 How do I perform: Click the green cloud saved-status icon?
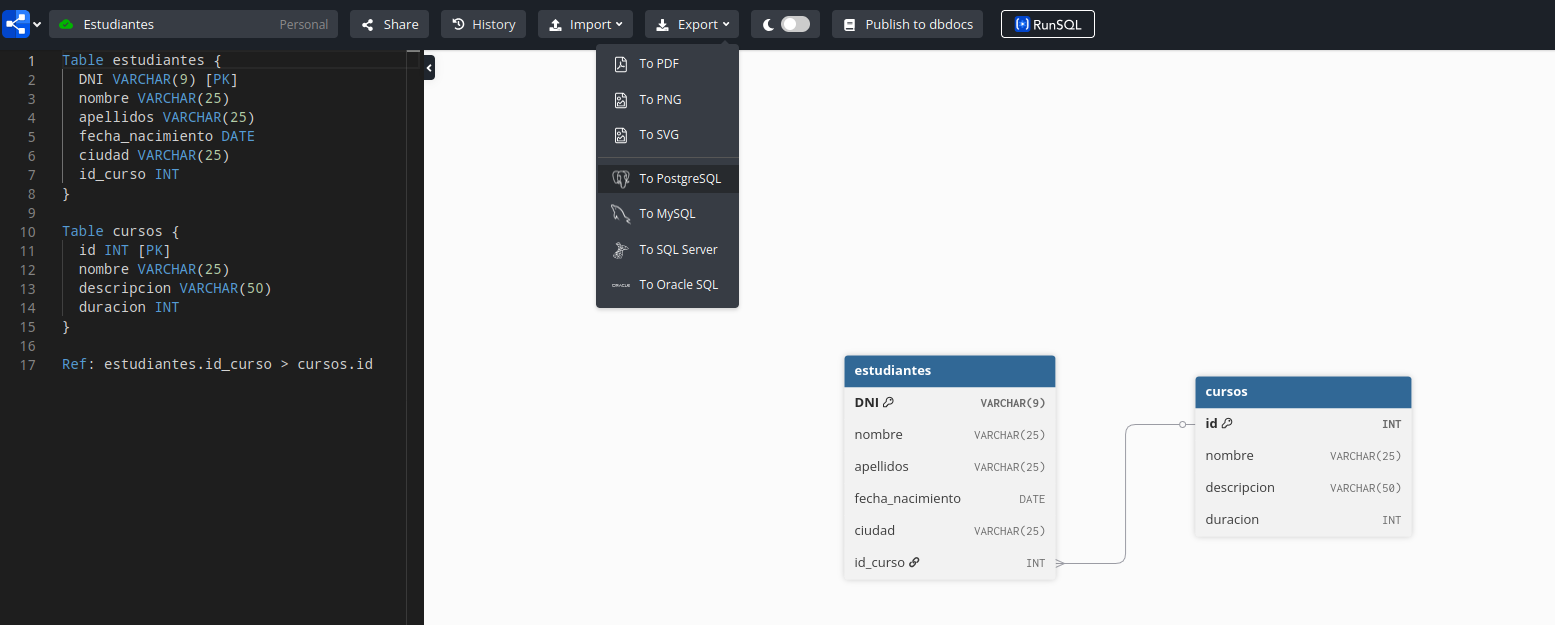point(67,24)
